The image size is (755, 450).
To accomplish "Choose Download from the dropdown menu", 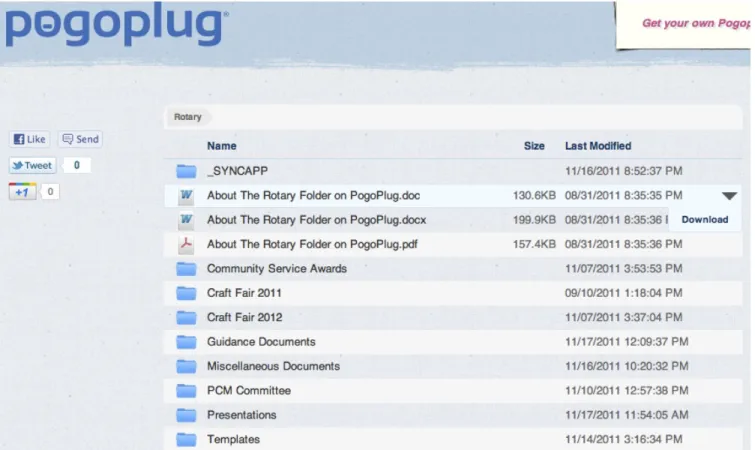I will point(704,219).
